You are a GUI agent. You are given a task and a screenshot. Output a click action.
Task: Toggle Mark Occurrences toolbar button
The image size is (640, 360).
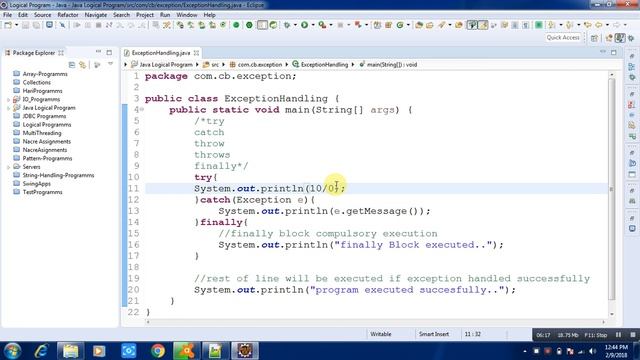[483, 25]
